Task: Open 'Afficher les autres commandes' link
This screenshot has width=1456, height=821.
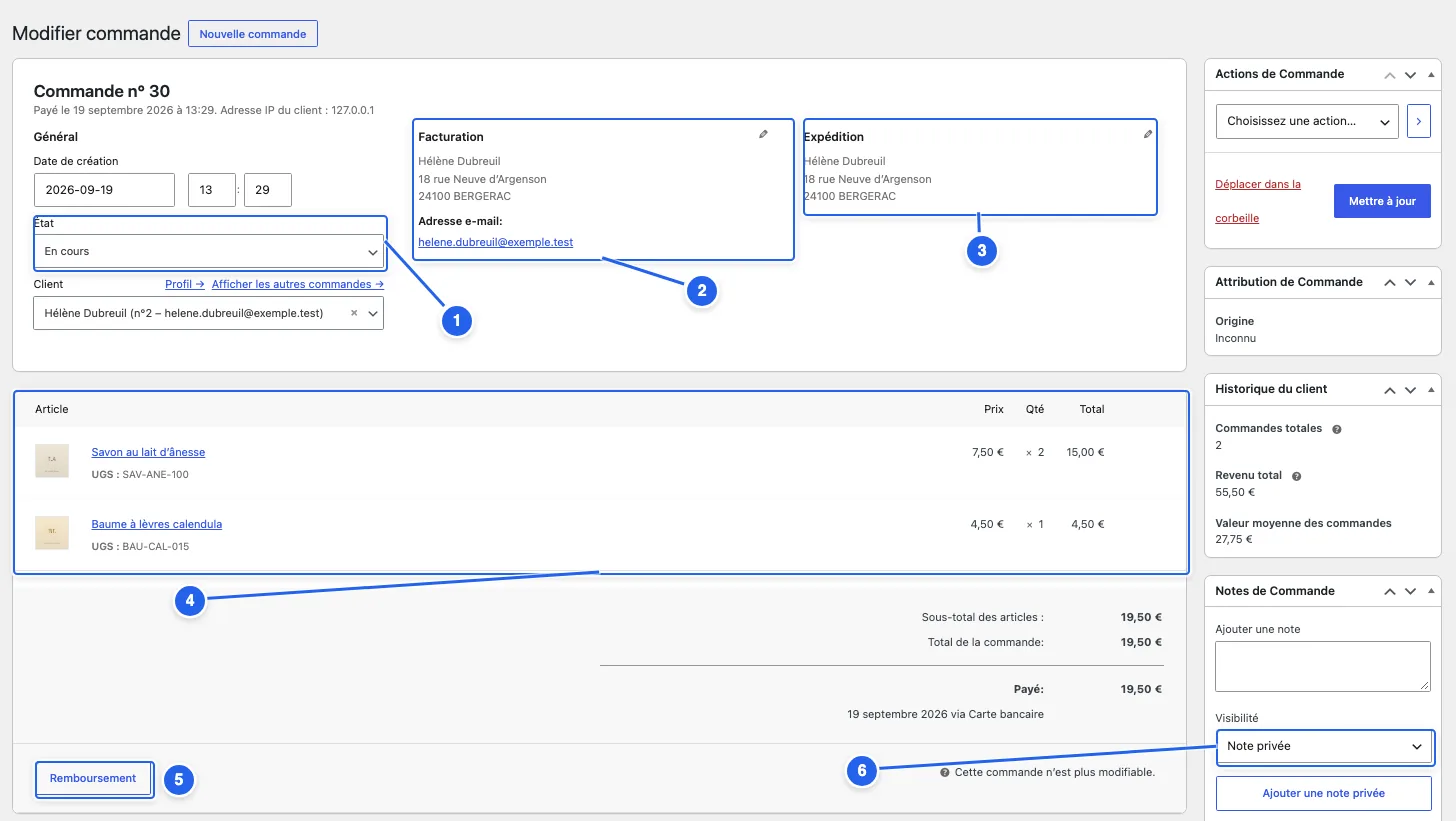Action: click(x=298, y=284)
